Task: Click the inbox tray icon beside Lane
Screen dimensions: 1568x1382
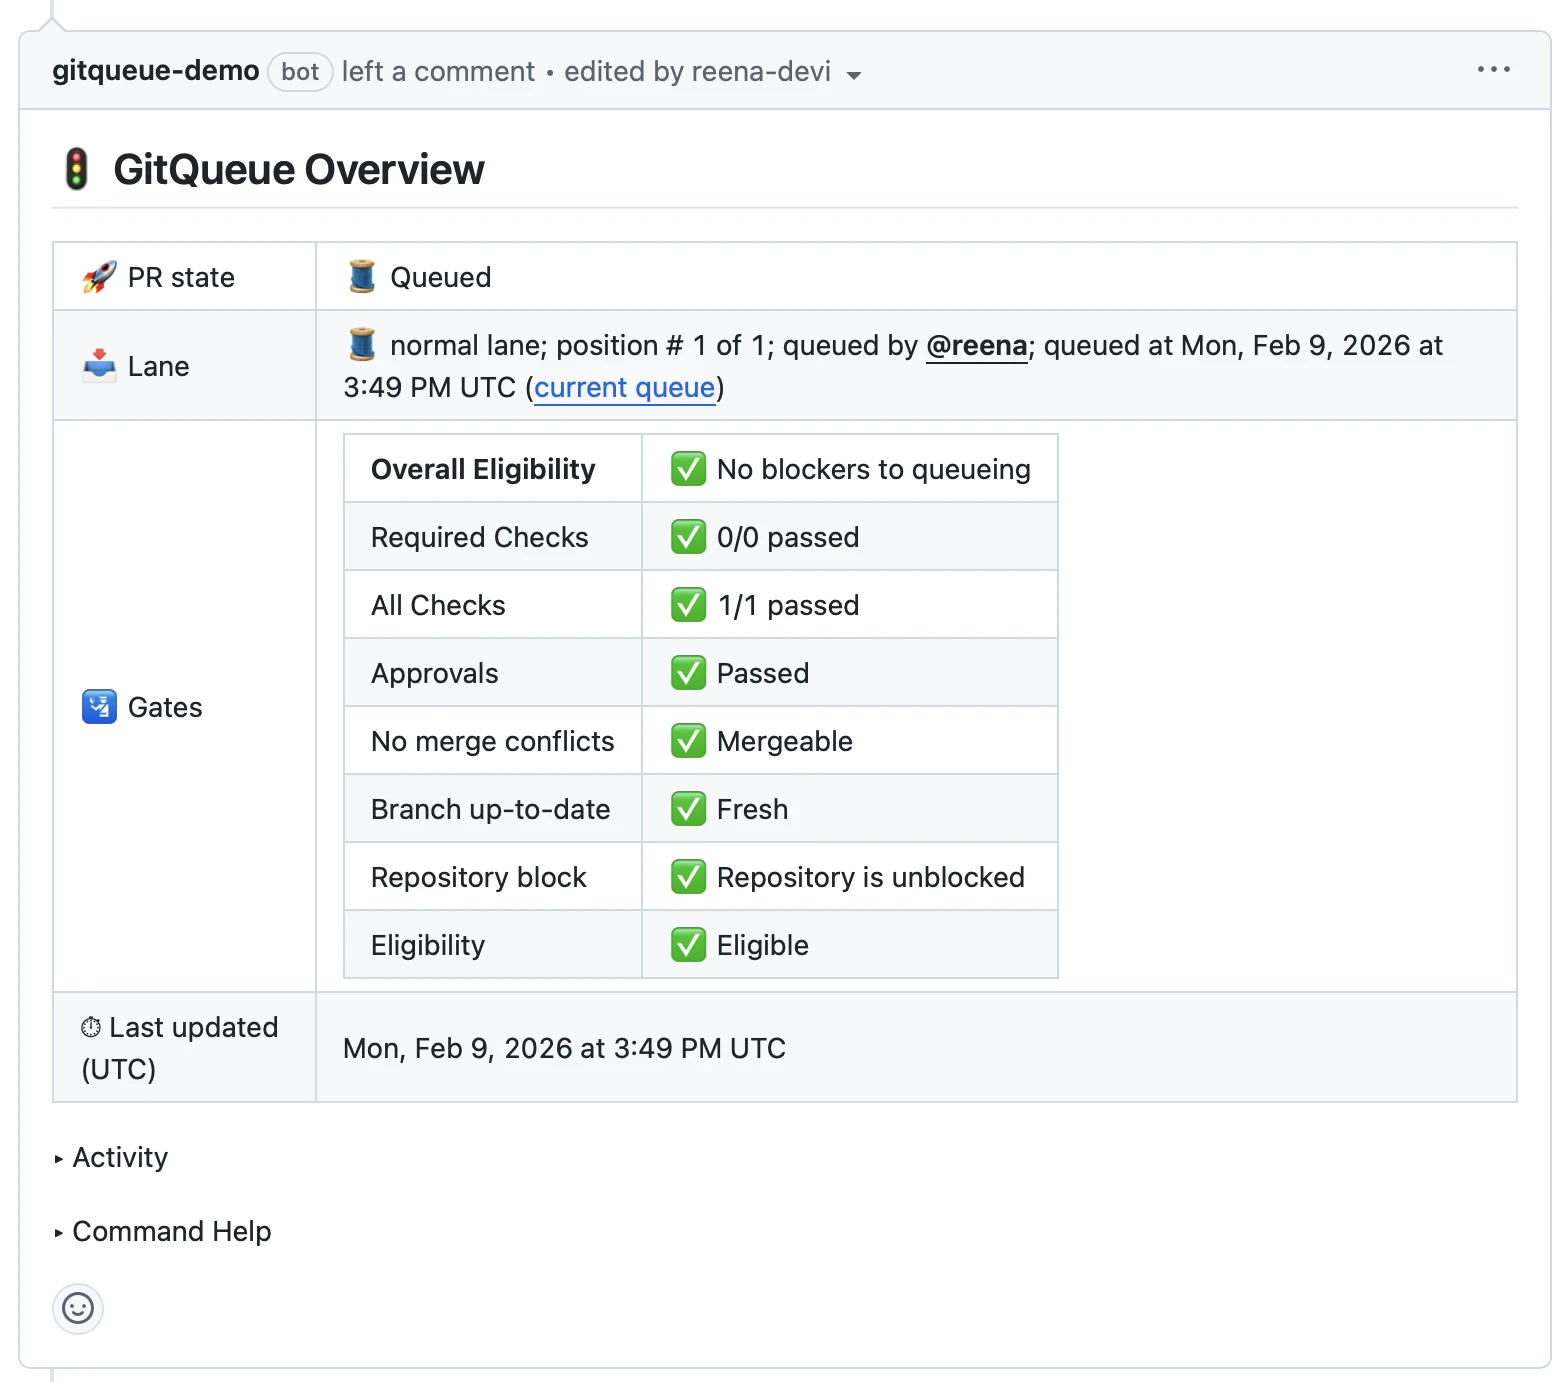Action: (99, 365)
